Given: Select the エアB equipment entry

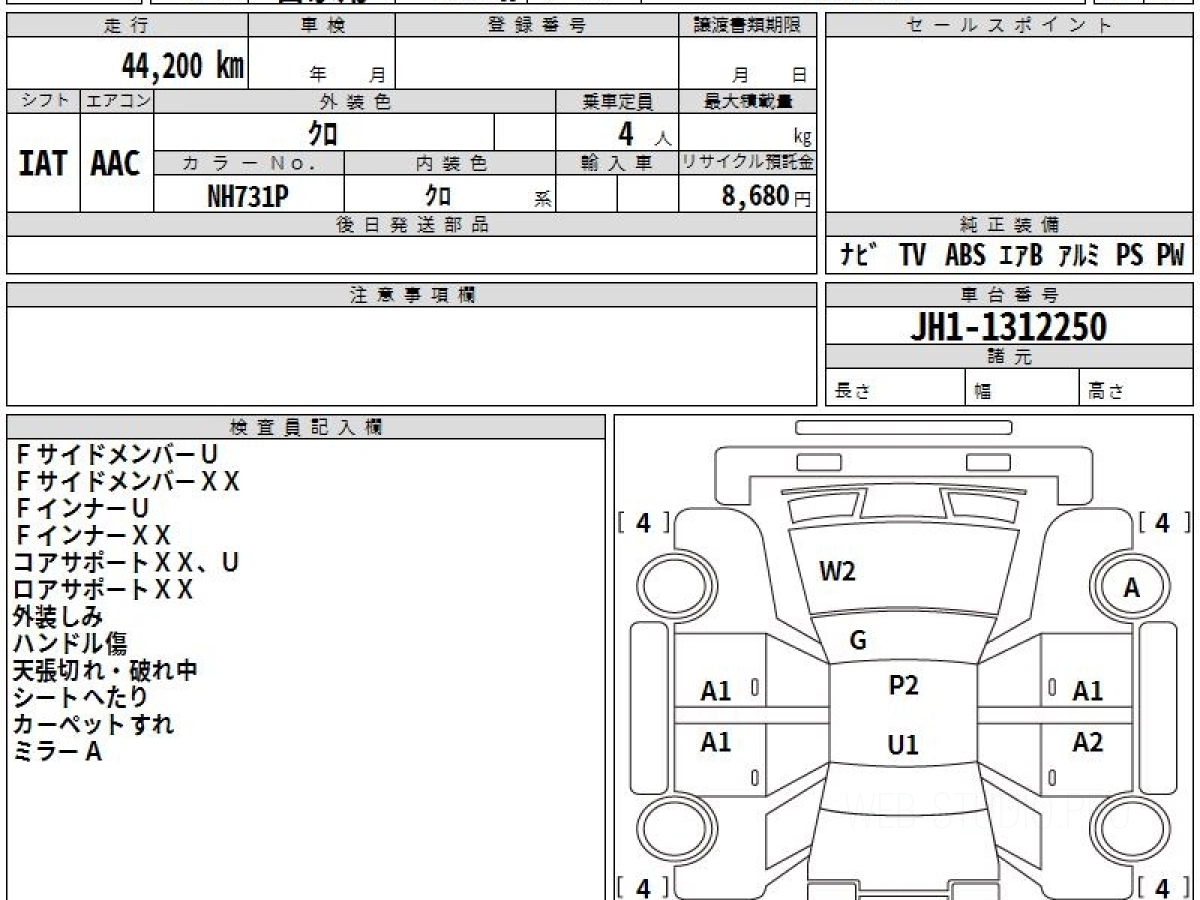Looking at the screenshot, I should click(x=1021, y=256).
